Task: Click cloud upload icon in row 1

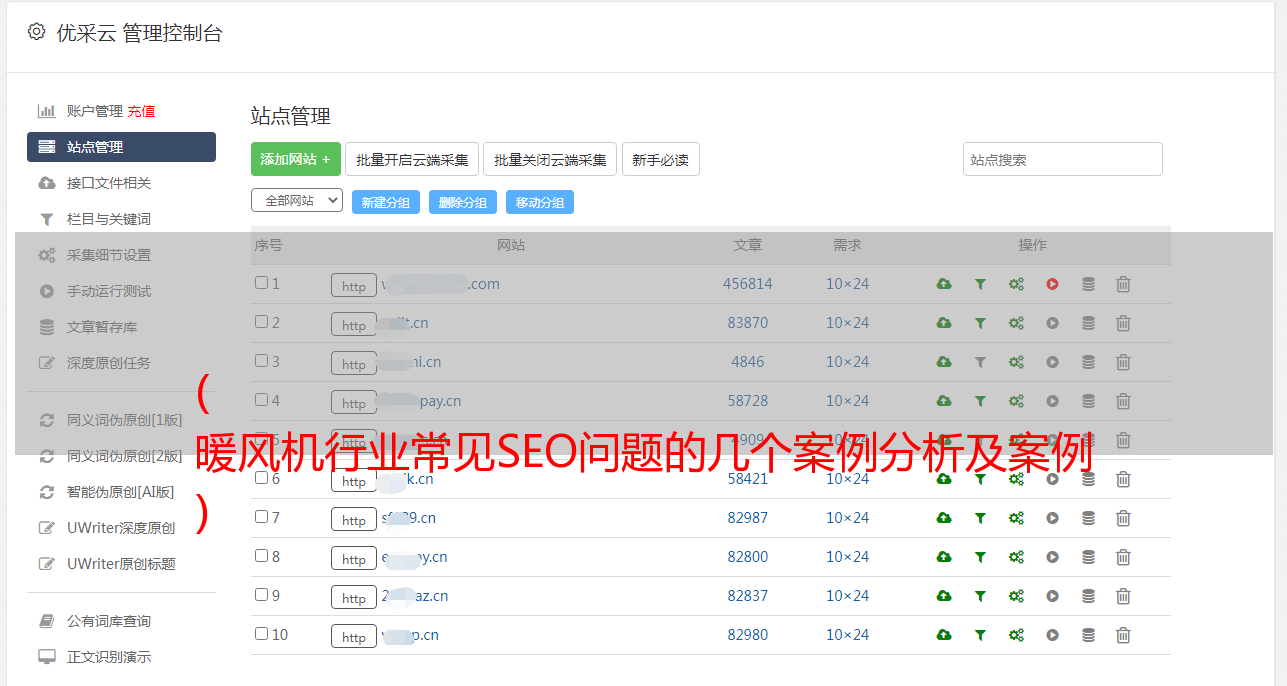Action: pos(944,284)
